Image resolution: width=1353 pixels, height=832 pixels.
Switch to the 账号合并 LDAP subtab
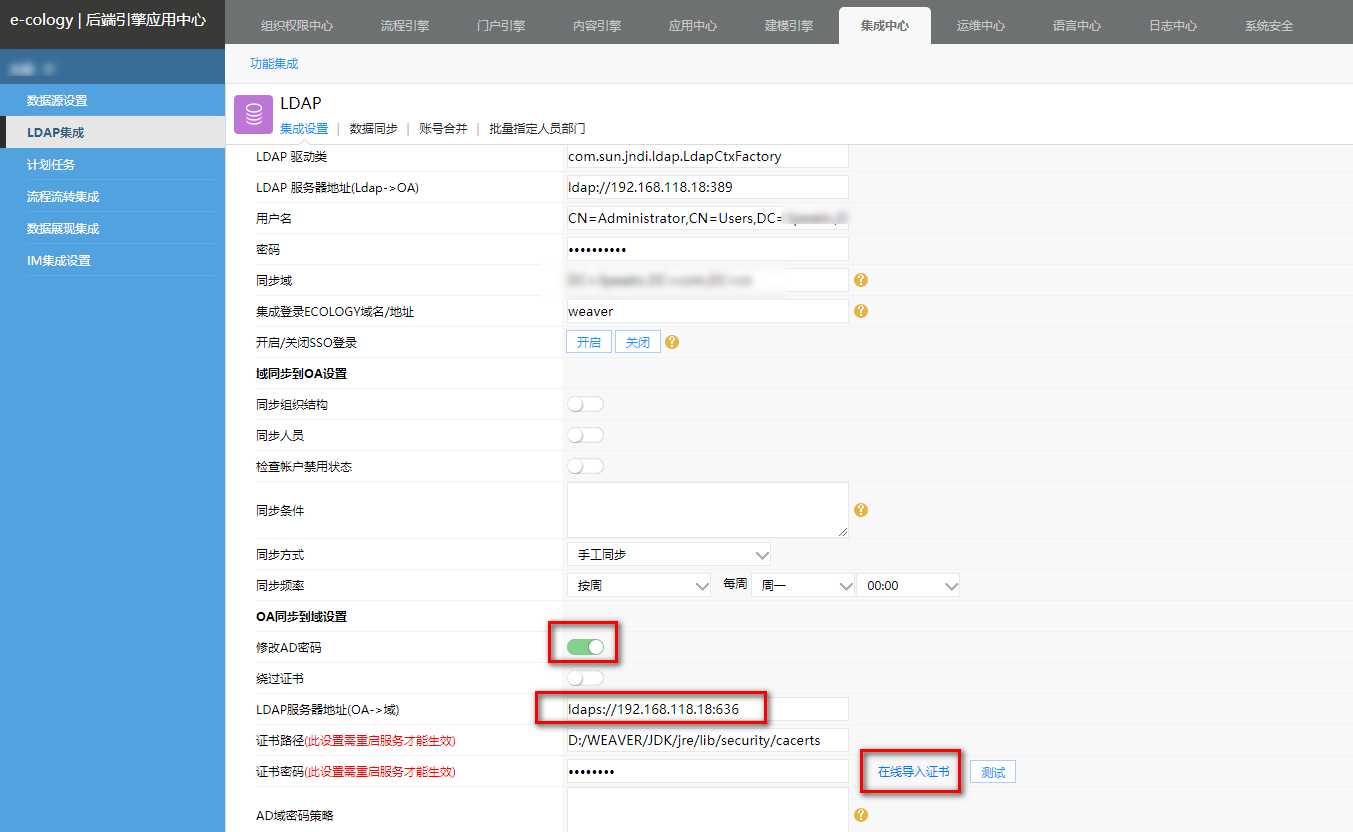point(443,128)
